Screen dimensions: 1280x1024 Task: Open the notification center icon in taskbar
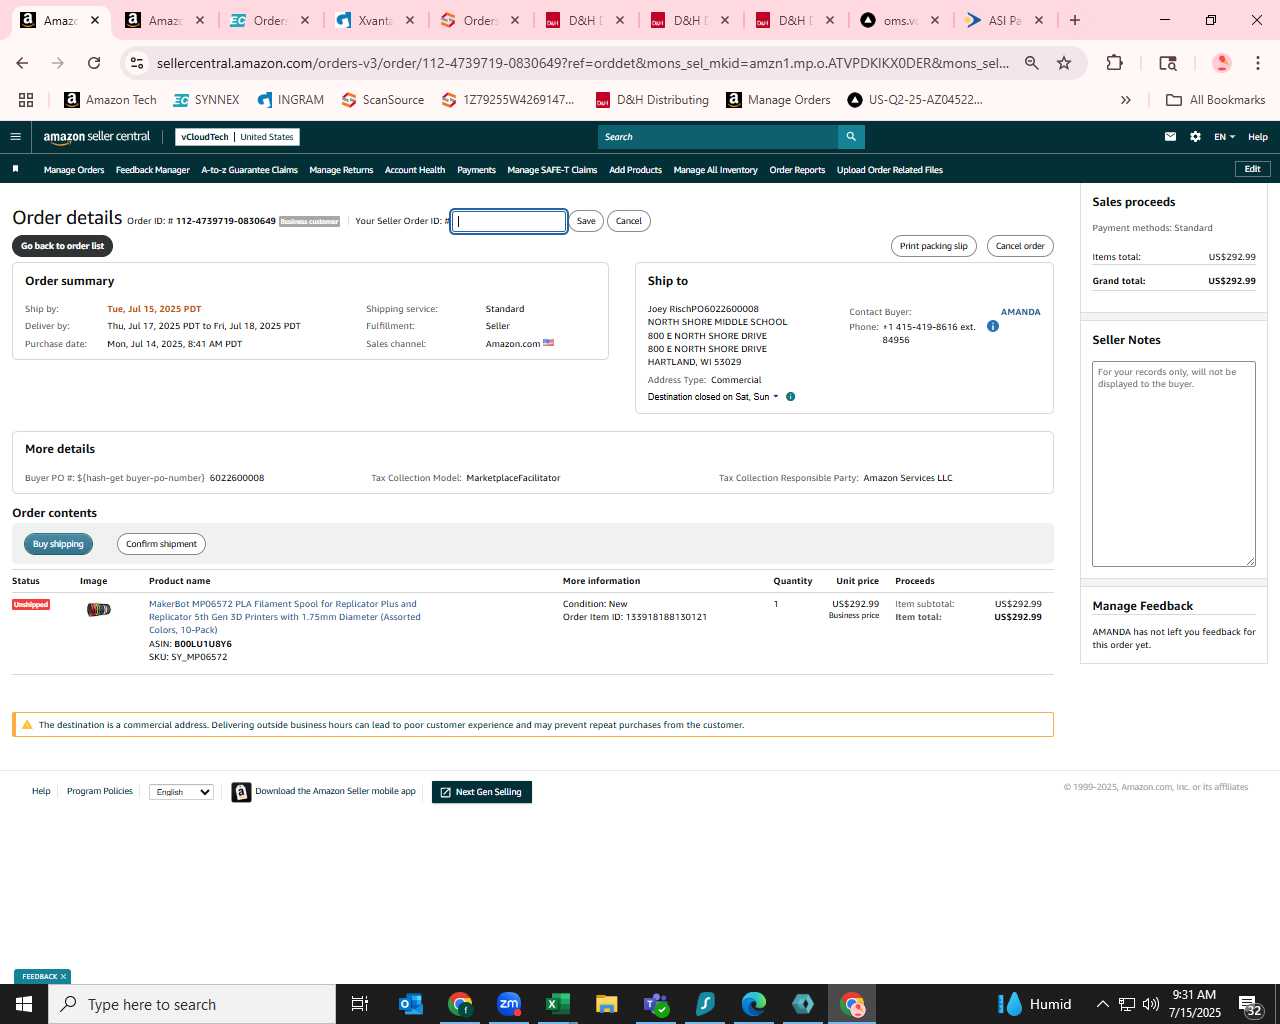1250,1004
